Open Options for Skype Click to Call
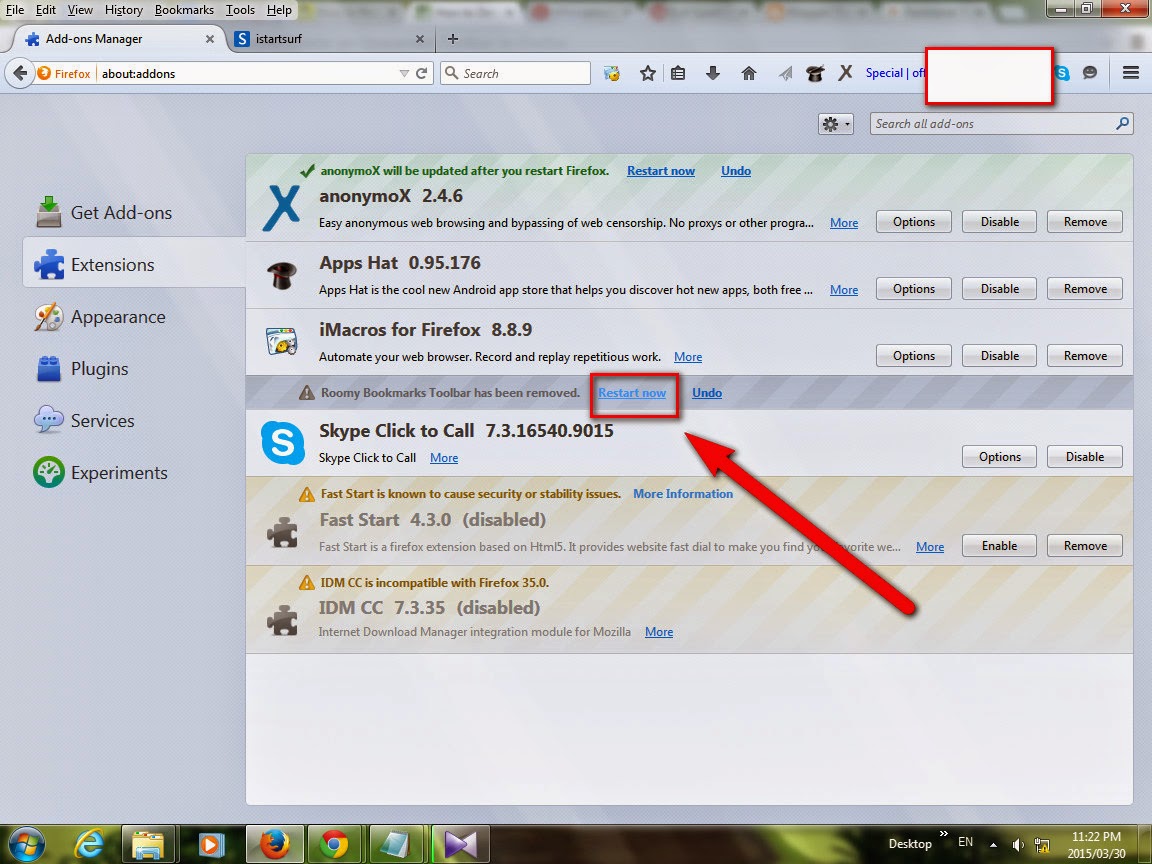 (x=999, y=456)
